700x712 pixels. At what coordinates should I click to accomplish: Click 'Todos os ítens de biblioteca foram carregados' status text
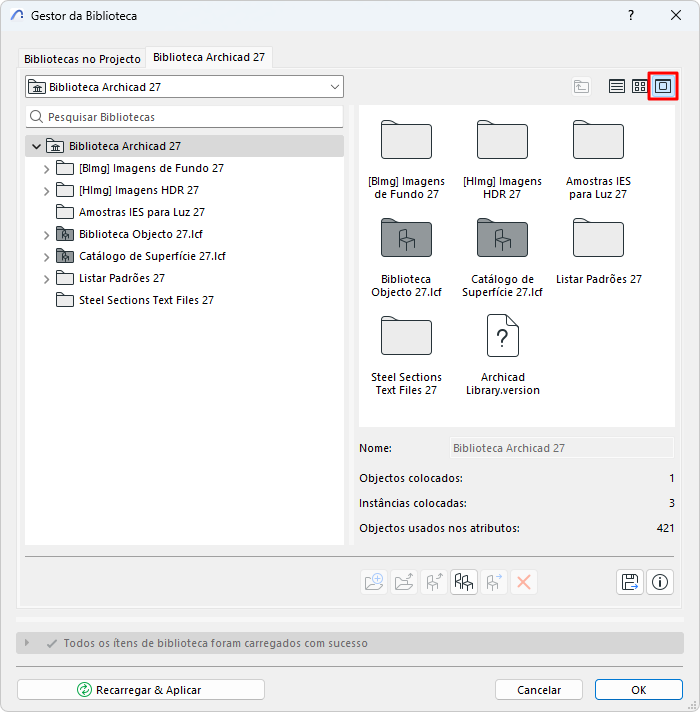[x=215, y=643]
